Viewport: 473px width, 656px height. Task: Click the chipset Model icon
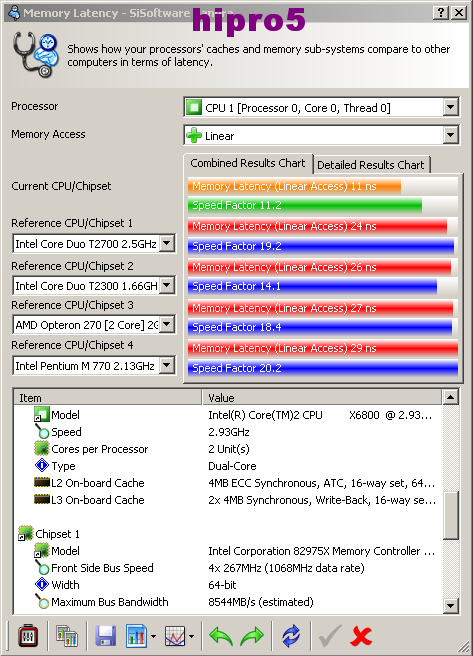tap(41, 551)
